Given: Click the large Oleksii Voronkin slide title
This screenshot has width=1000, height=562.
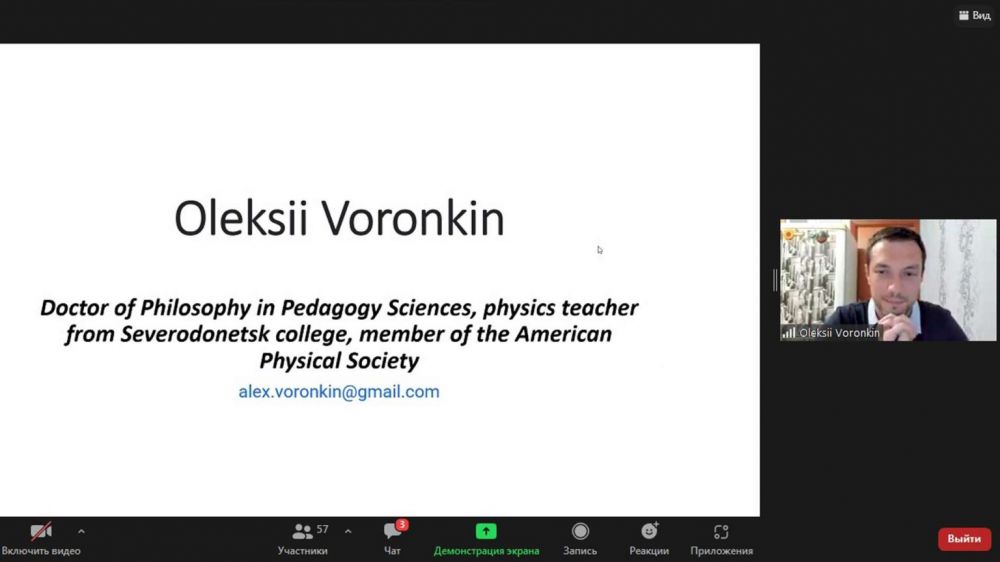Looking at the screenshot, I should point(339,219).
